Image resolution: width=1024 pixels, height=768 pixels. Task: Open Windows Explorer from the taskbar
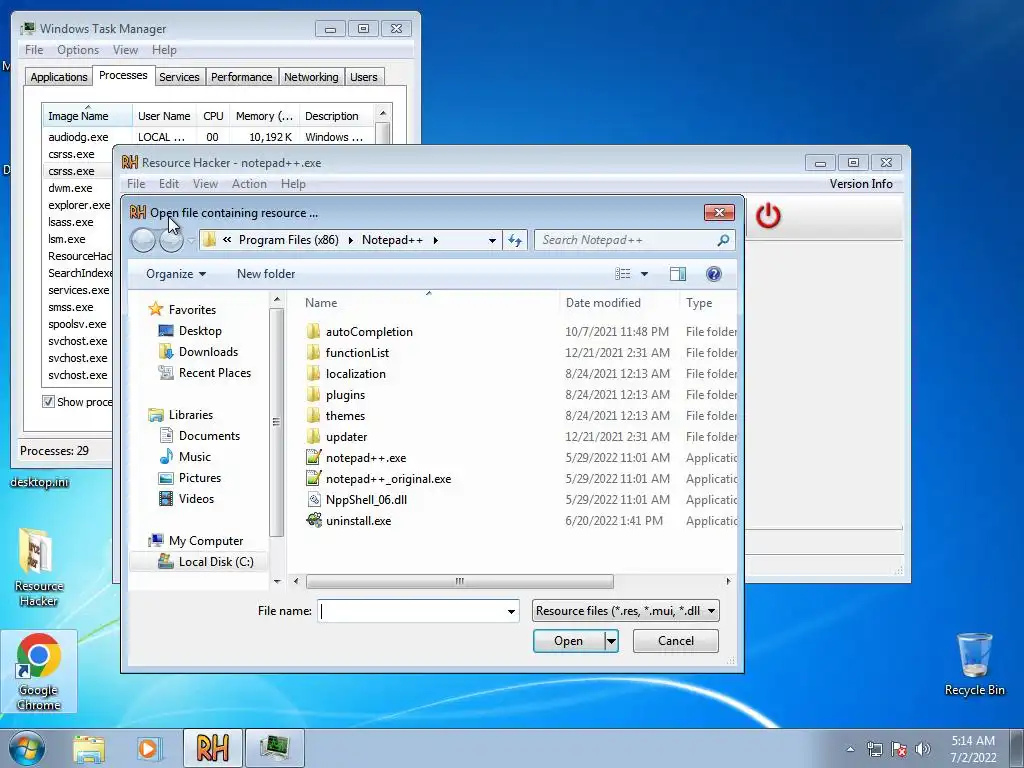[89, 748]
